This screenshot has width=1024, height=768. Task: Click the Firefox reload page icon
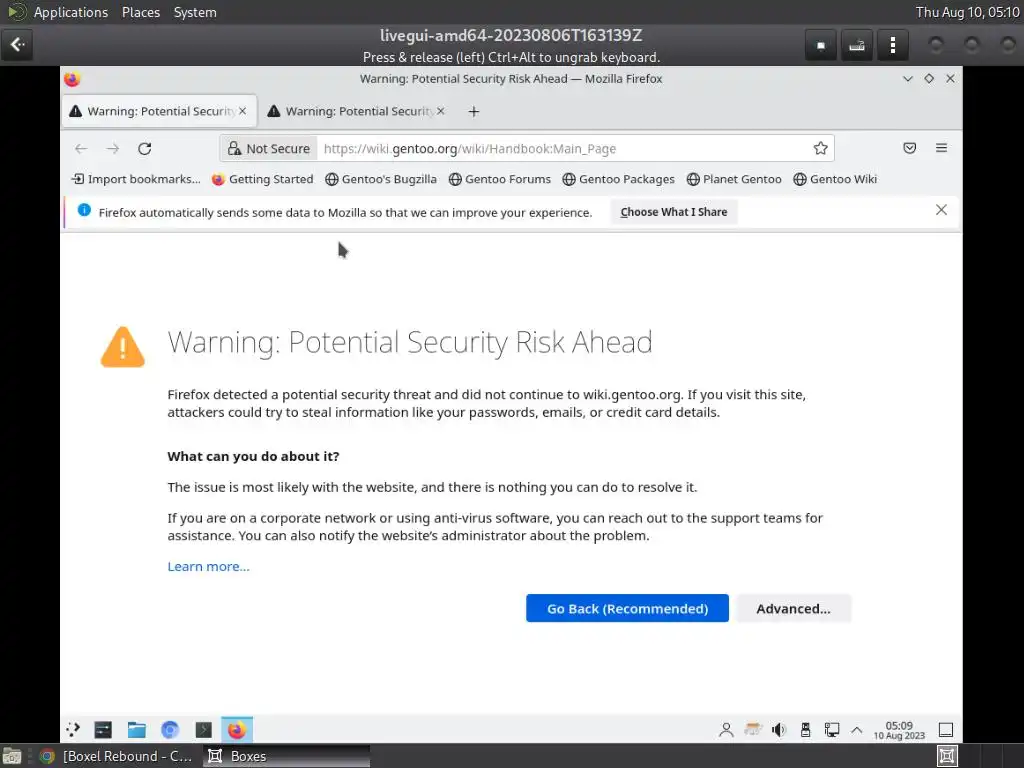(x=144, y=148)
